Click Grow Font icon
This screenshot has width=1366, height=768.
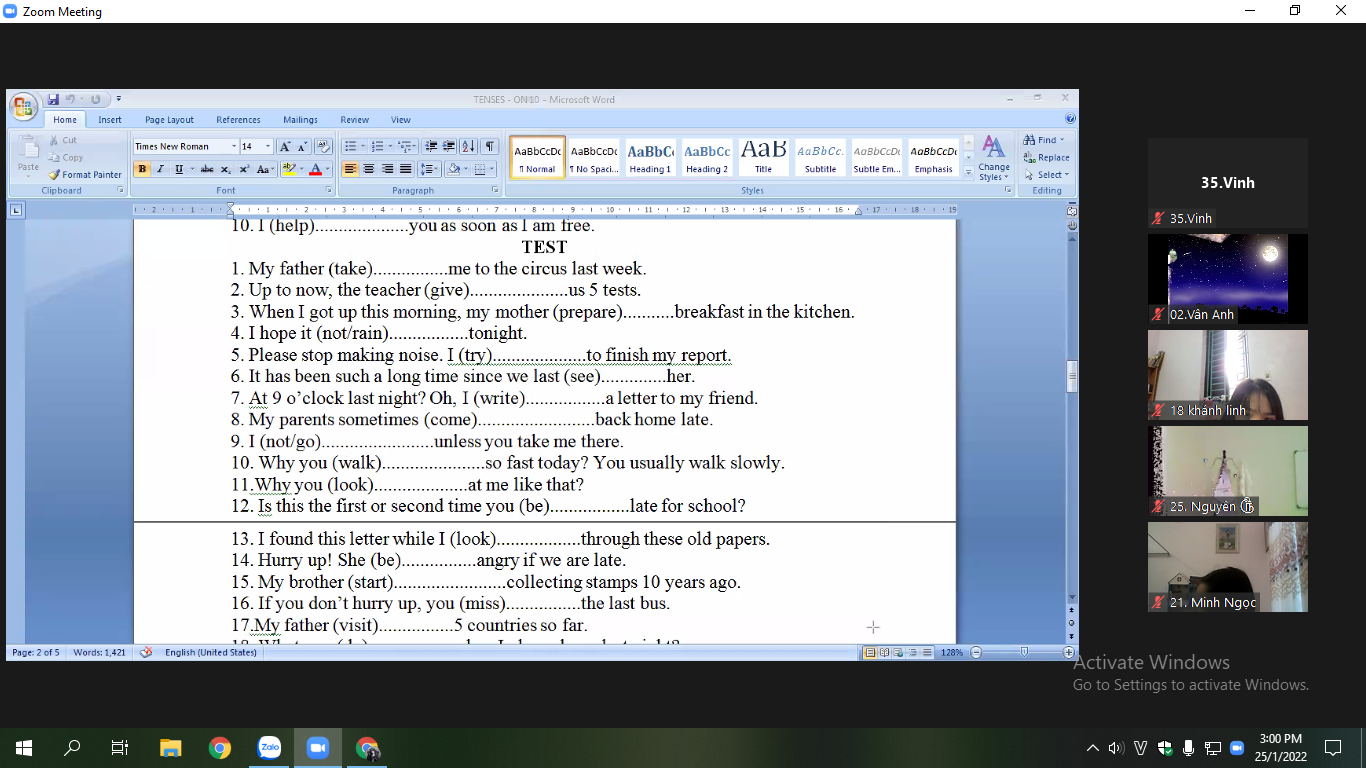point(285,146)
